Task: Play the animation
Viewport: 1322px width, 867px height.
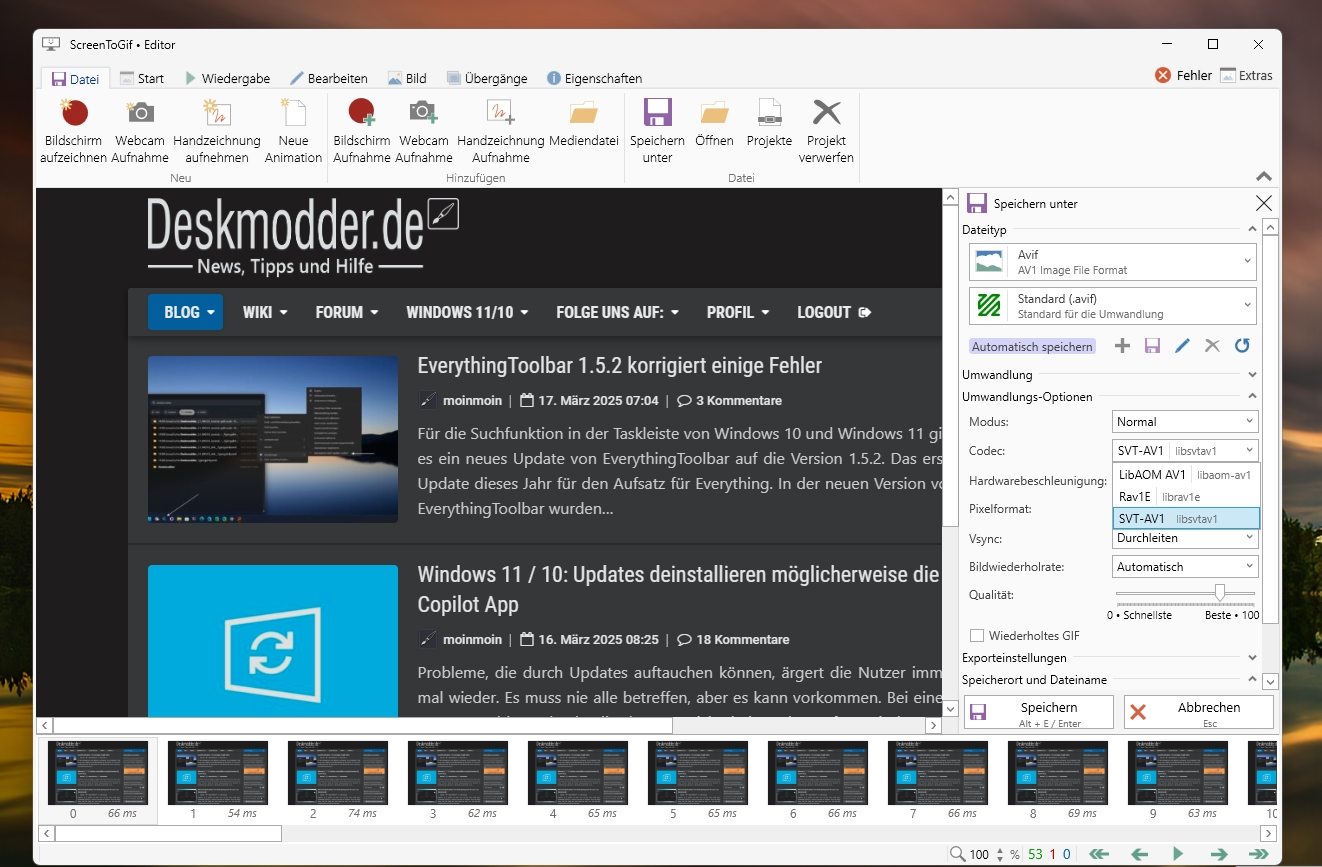Action: 1178,854
